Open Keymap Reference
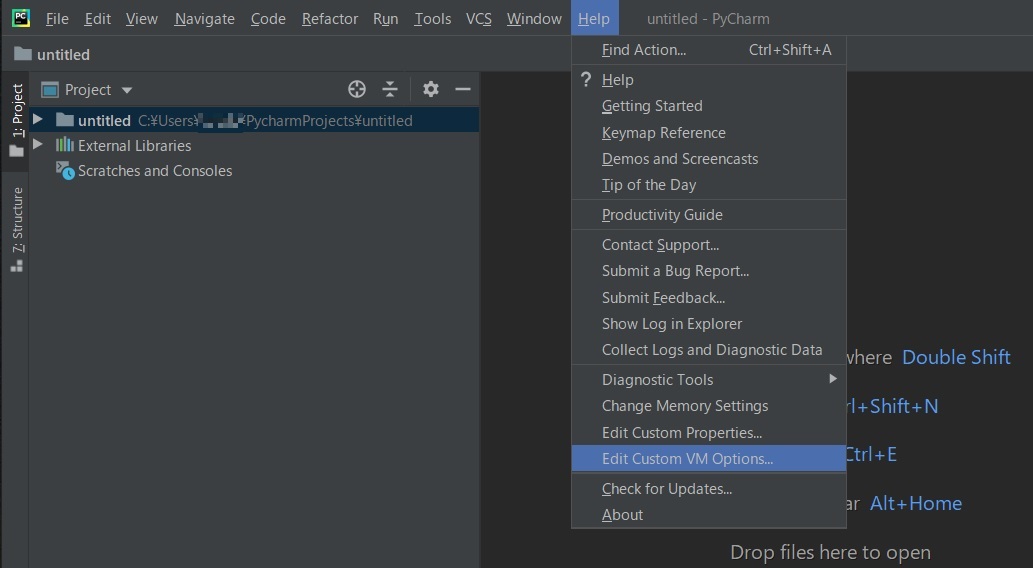 click(x=709, y=132)
